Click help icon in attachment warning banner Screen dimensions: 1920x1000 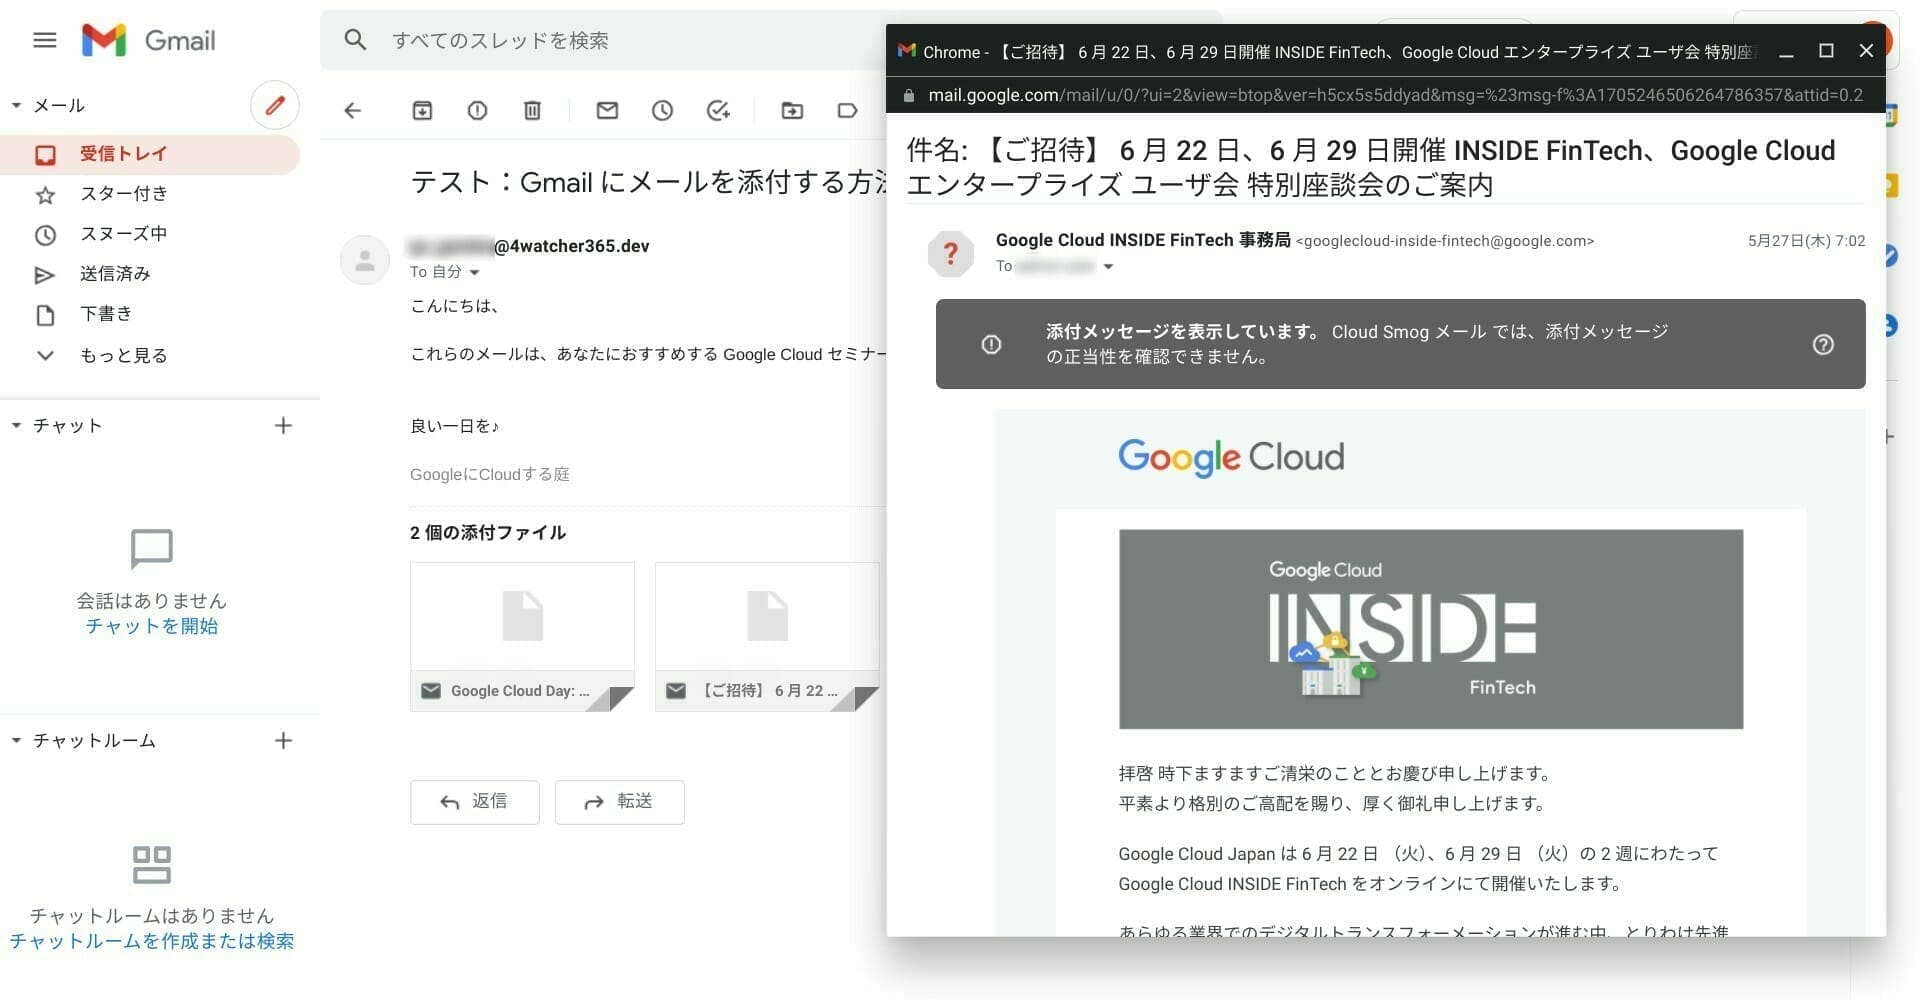1823,344
